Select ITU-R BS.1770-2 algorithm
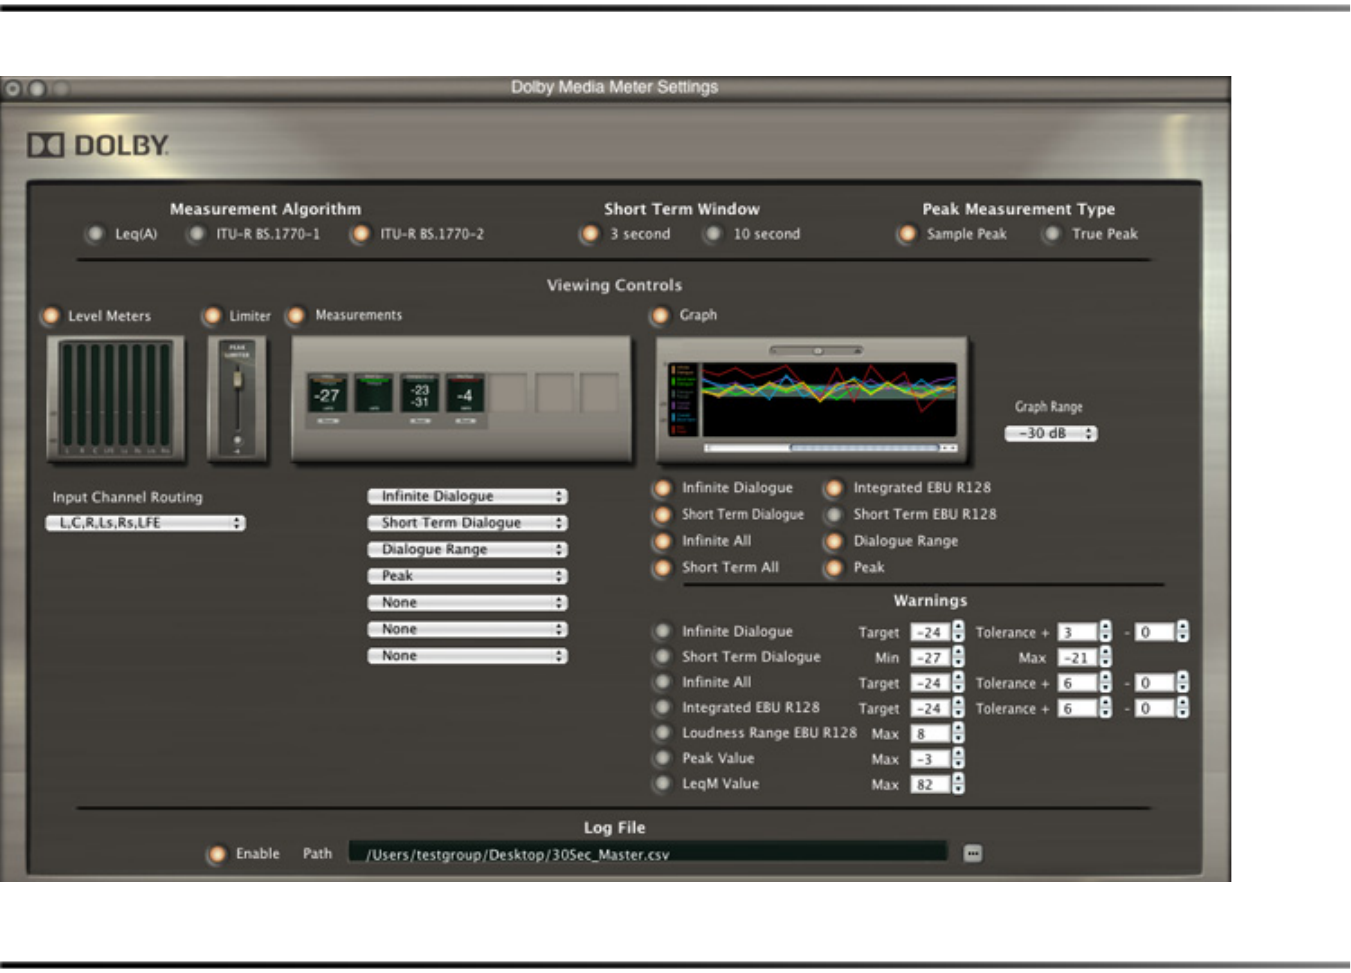The height and width of the screenshot is (973, 1351). 360,234
